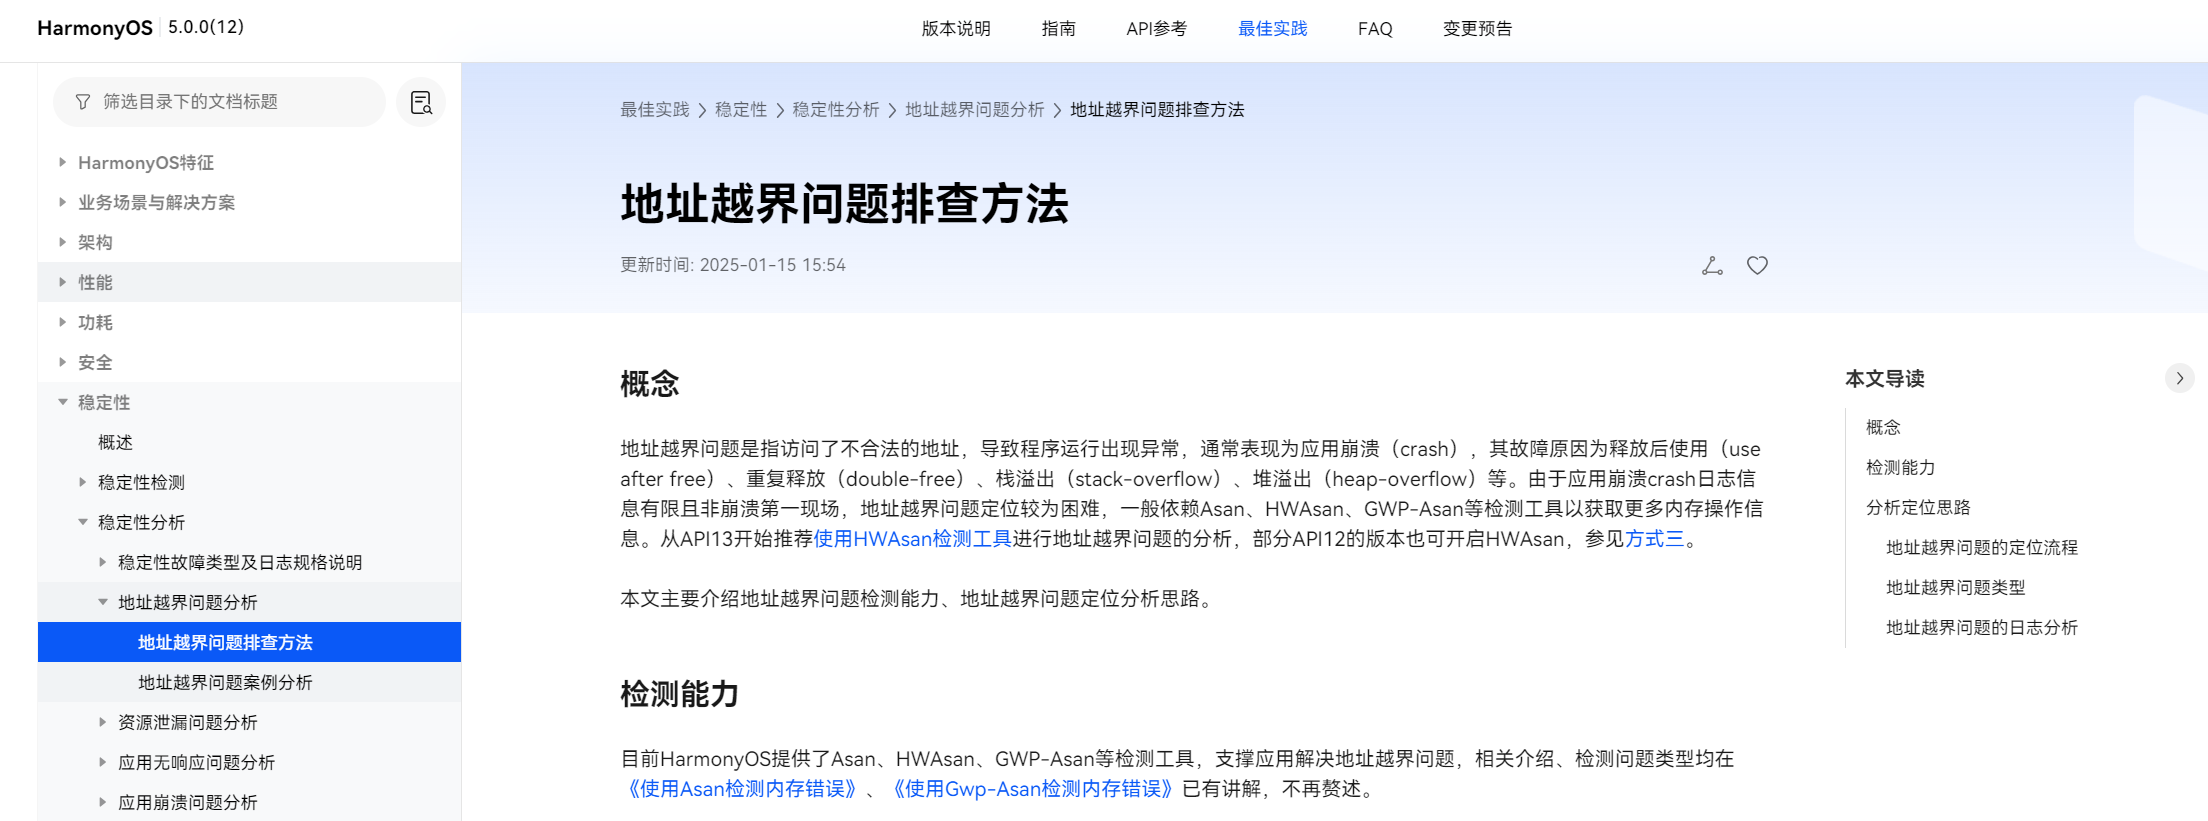Collapse the 本文导读 panel with arrow button
Screen dimensions: 2208x821
coord(2179,378)
